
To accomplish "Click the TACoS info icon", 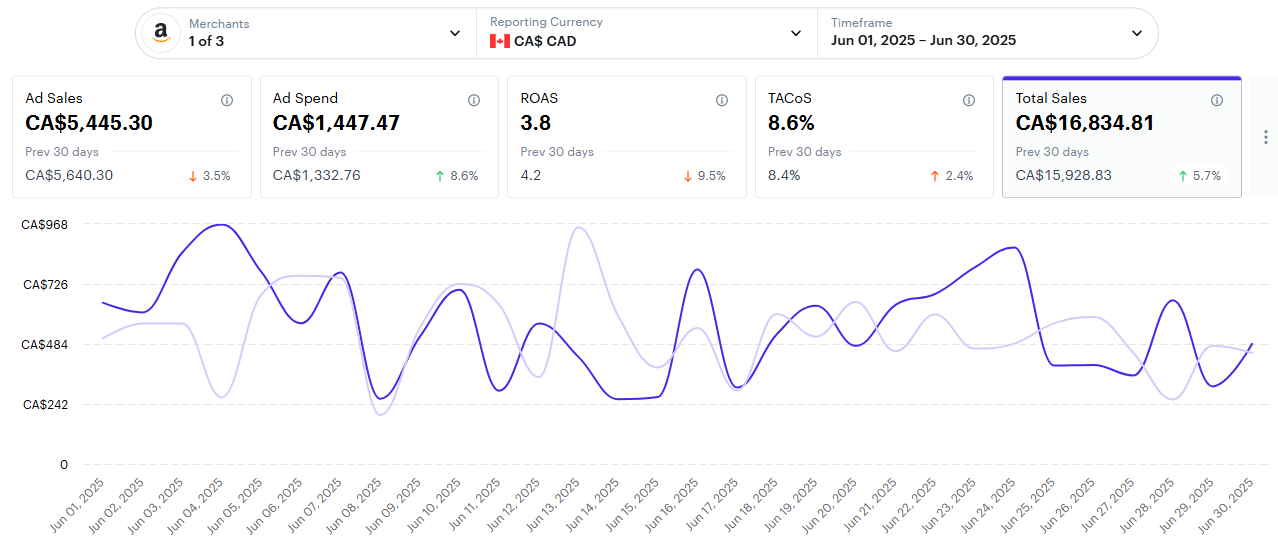I will (969, 100).
